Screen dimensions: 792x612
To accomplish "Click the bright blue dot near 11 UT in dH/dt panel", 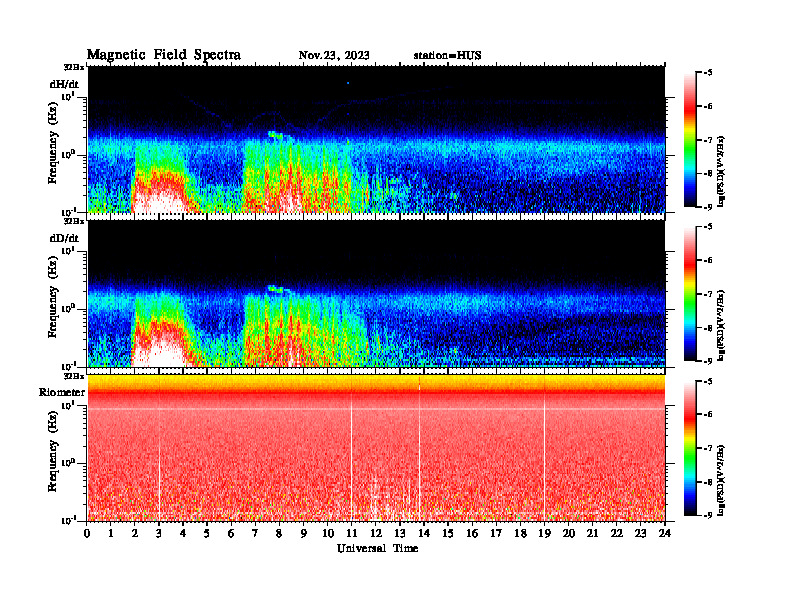I will click(348, 83).
